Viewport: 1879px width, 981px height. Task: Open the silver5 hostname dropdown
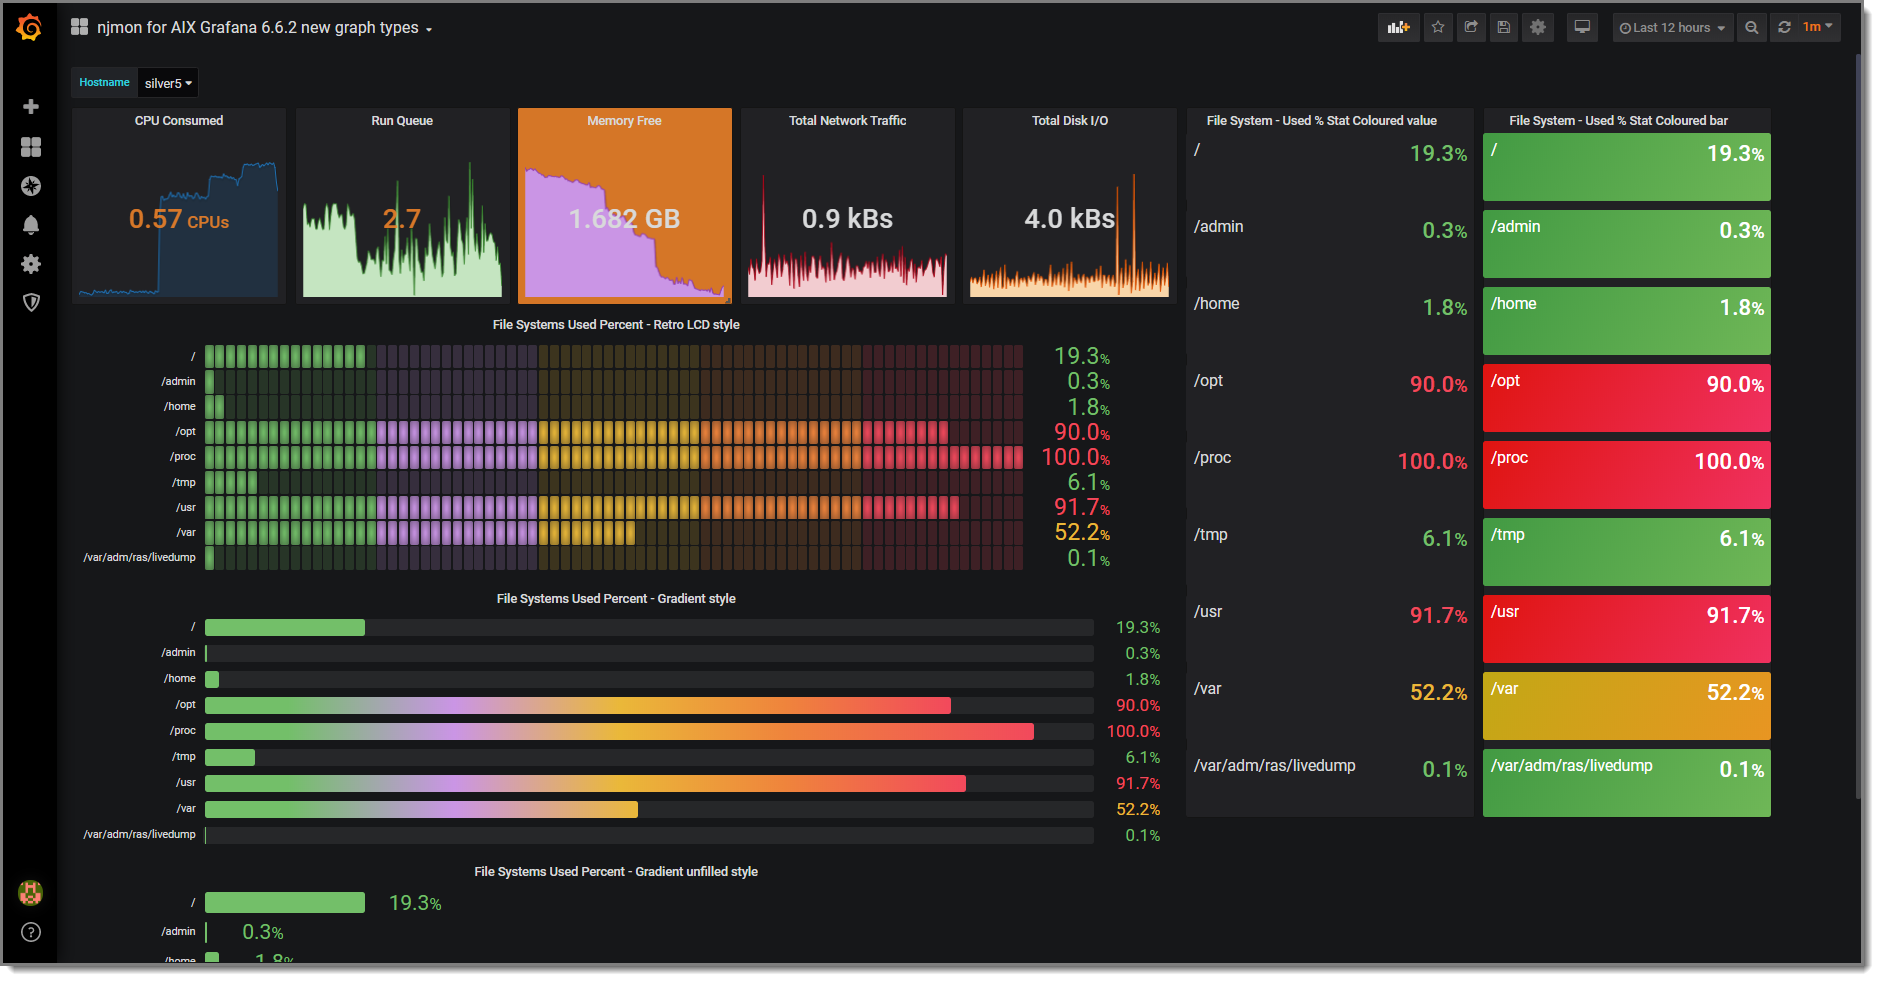click(x=168, y=83)
